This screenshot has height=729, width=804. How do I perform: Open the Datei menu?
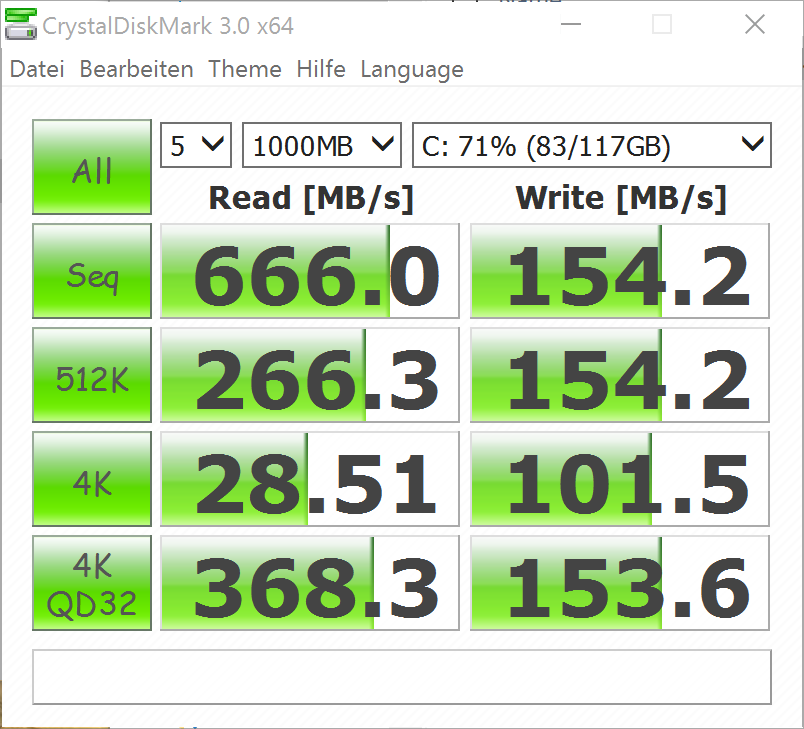pos(37,69)
